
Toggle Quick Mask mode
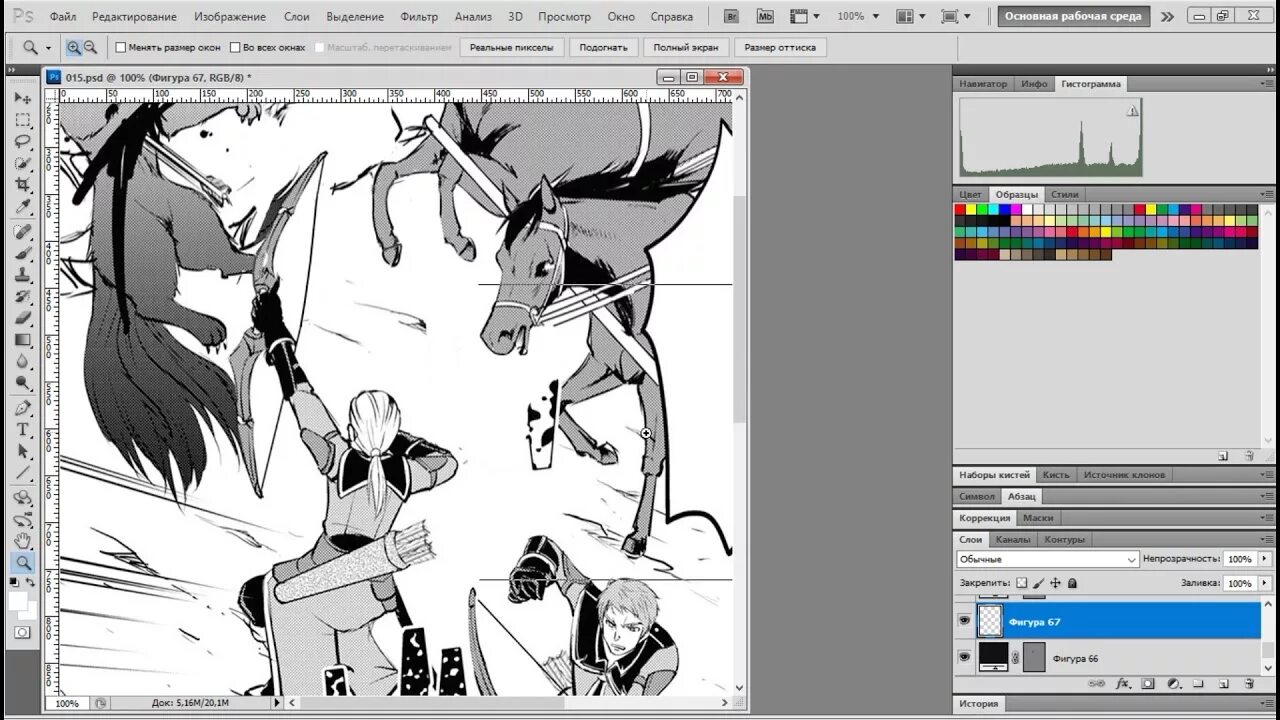pyautogui.click(x=23, y=632)
